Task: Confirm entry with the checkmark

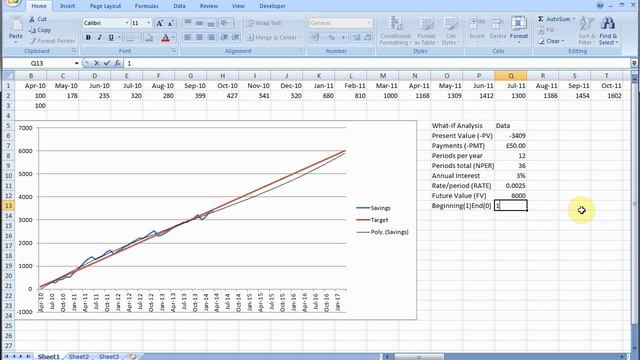Action: [107, 63]
